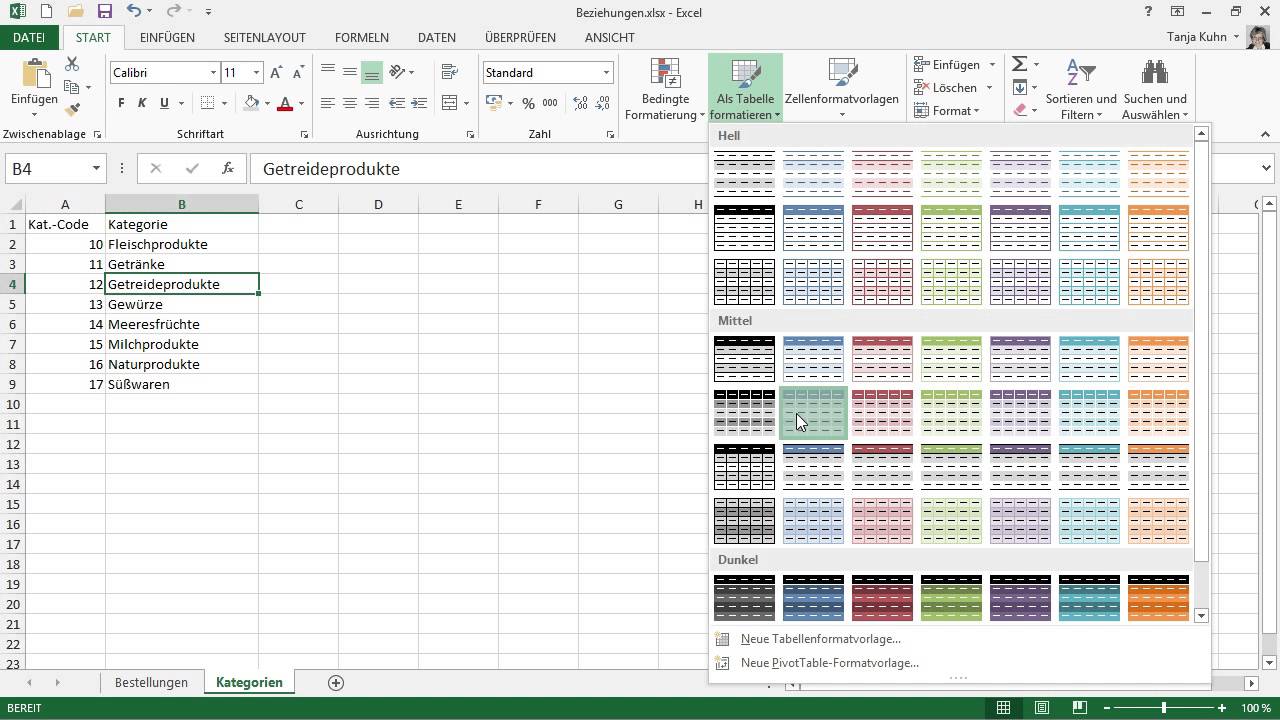Select the orange Dunkel table style thumbnail
Viewport: 1280px width, 720px height.
click(x=1158, y=597)
